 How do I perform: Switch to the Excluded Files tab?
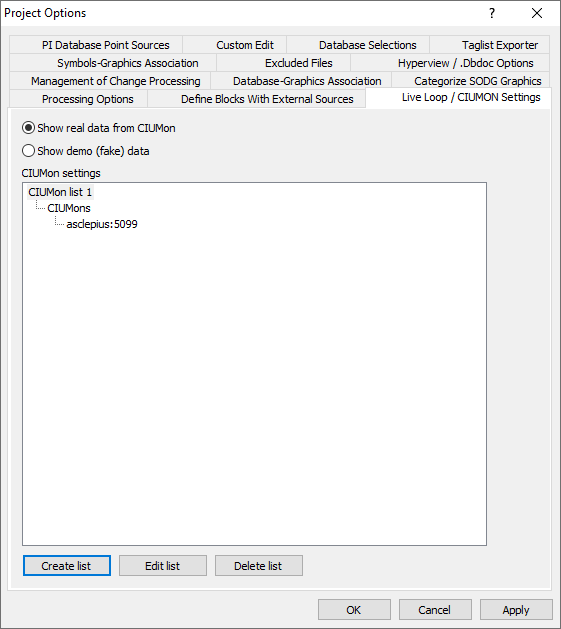point(299,63)
